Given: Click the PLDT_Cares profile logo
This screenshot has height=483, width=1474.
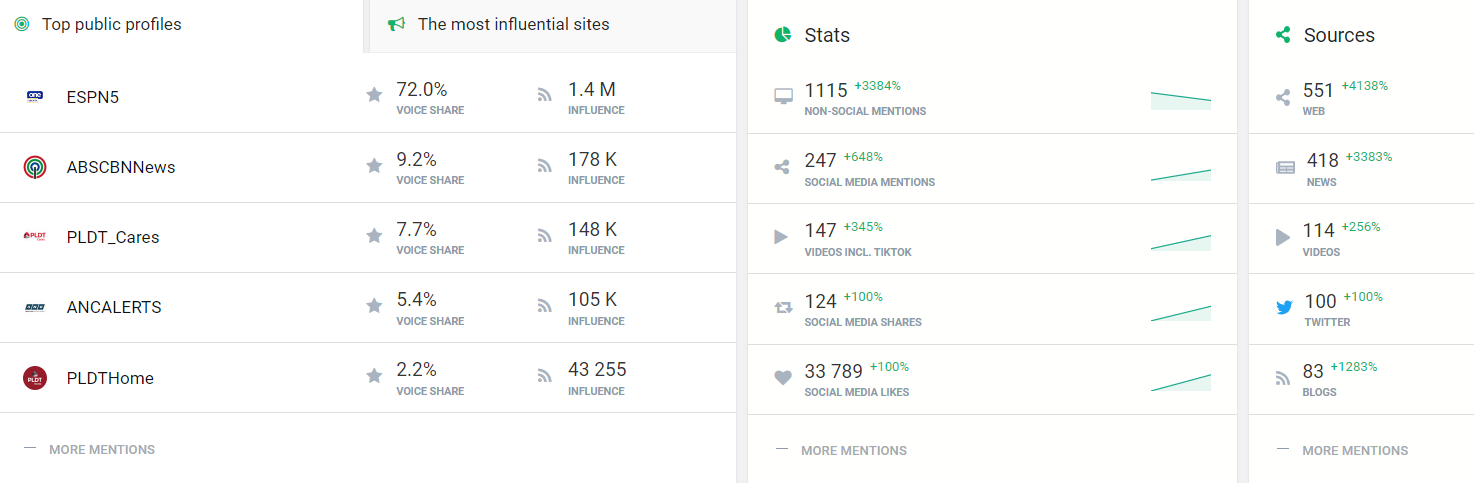Looking at the screenshot, I should tap(35, 237).
